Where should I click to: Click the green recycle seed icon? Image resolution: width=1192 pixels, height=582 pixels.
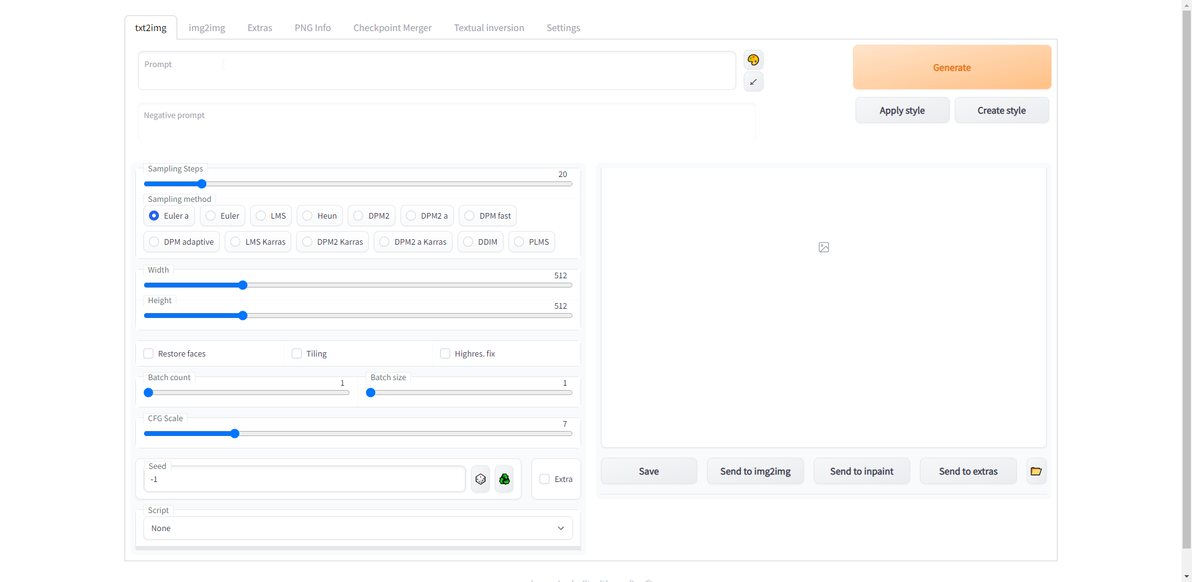[504, 479]
